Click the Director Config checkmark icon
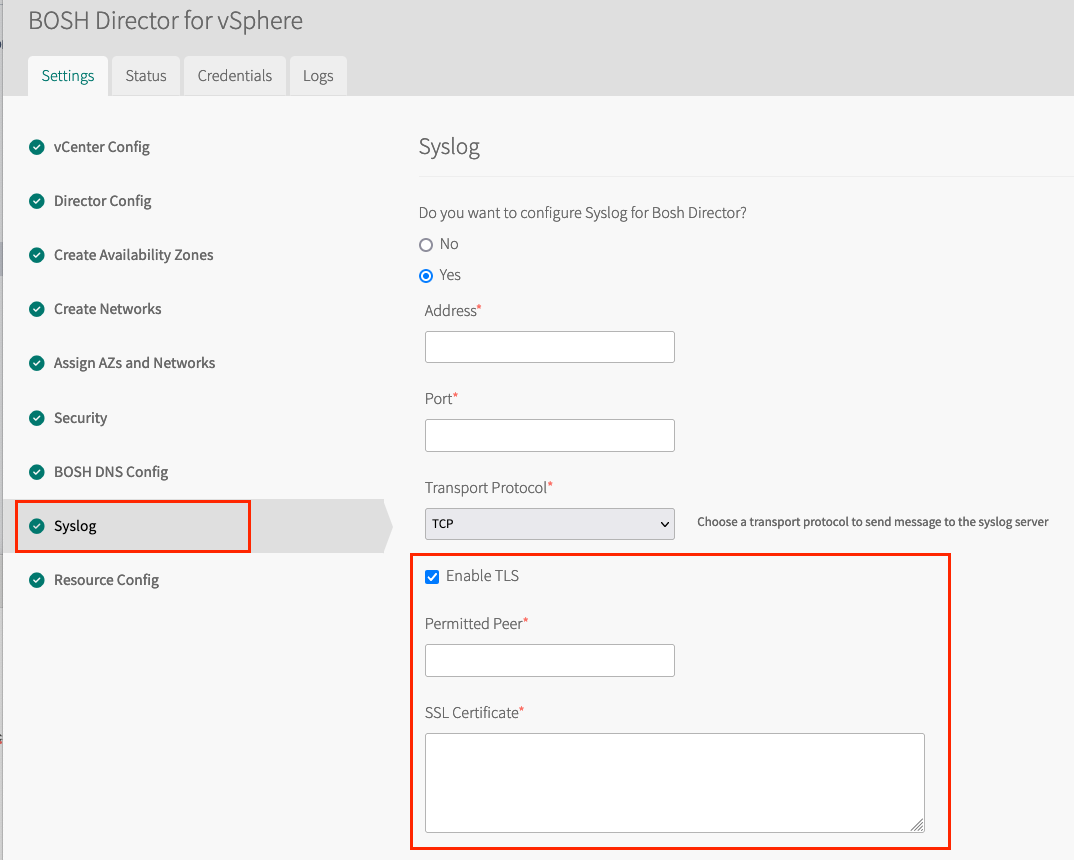Screen dimensions: 1074x860 tap(37, 201)
